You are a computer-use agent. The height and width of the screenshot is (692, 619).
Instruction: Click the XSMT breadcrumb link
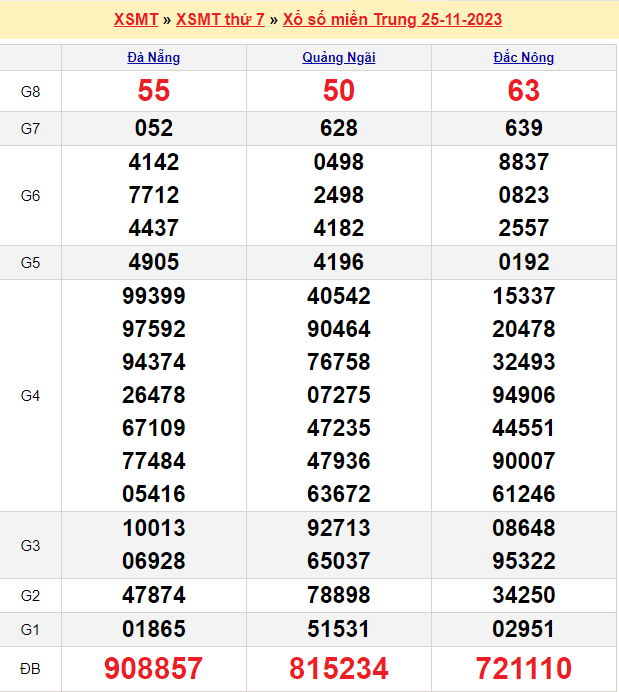point(135,20)
